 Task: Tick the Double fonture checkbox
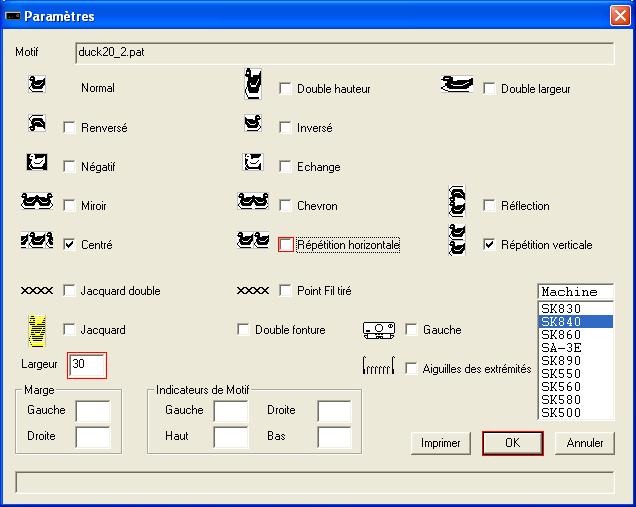click(x=244, y=330)
